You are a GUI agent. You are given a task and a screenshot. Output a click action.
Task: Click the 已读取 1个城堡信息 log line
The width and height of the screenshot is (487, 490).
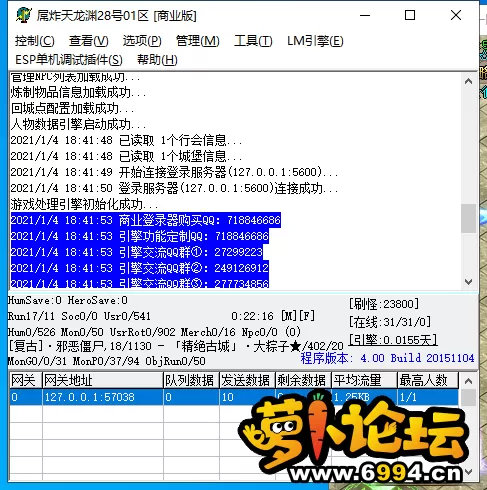126,156
